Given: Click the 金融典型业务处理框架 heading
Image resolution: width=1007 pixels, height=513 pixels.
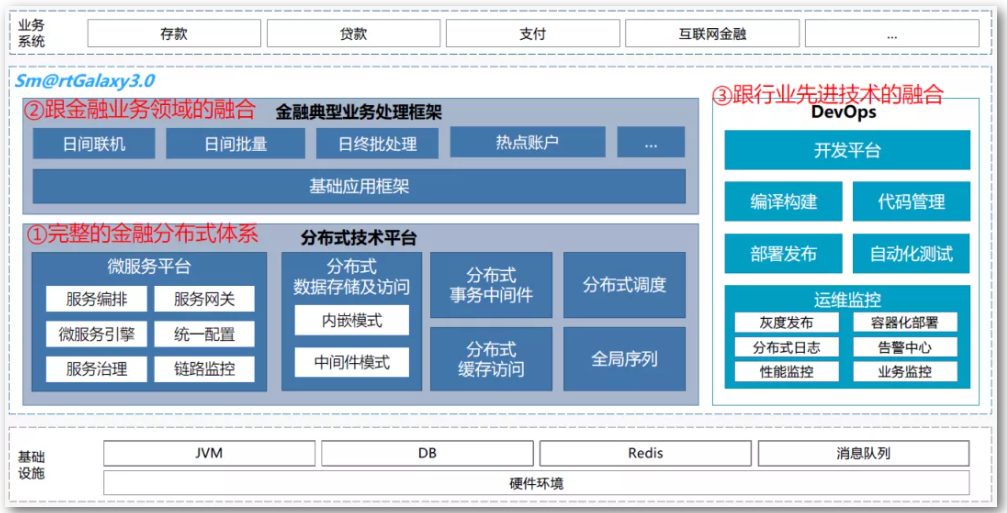Looking at the screenshot, I should [x=359, y=112].
